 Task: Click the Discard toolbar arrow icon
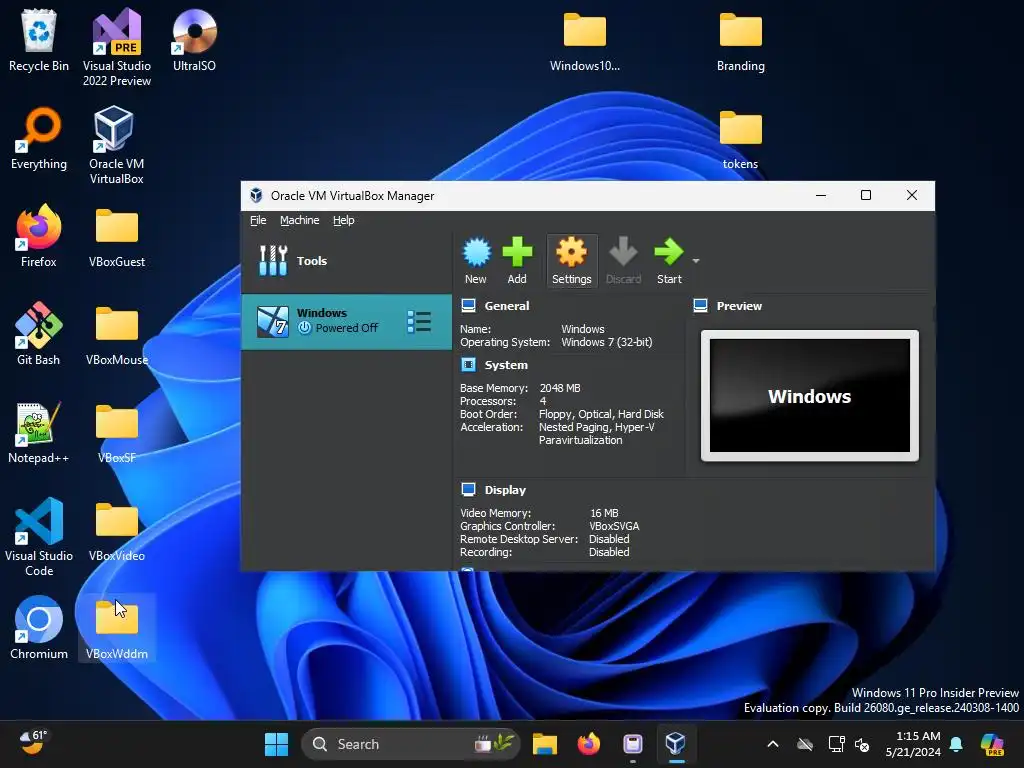(x=624, y=260)
